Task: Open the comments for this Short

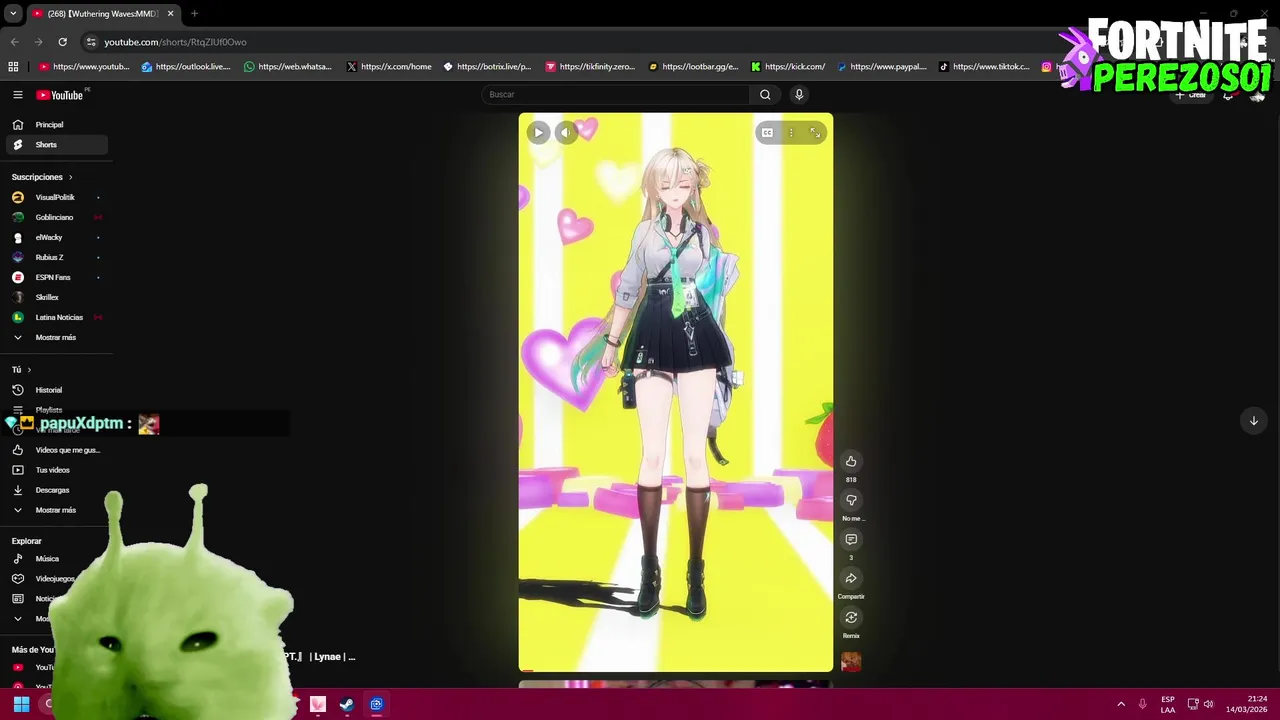Action: tap(851, 539)
